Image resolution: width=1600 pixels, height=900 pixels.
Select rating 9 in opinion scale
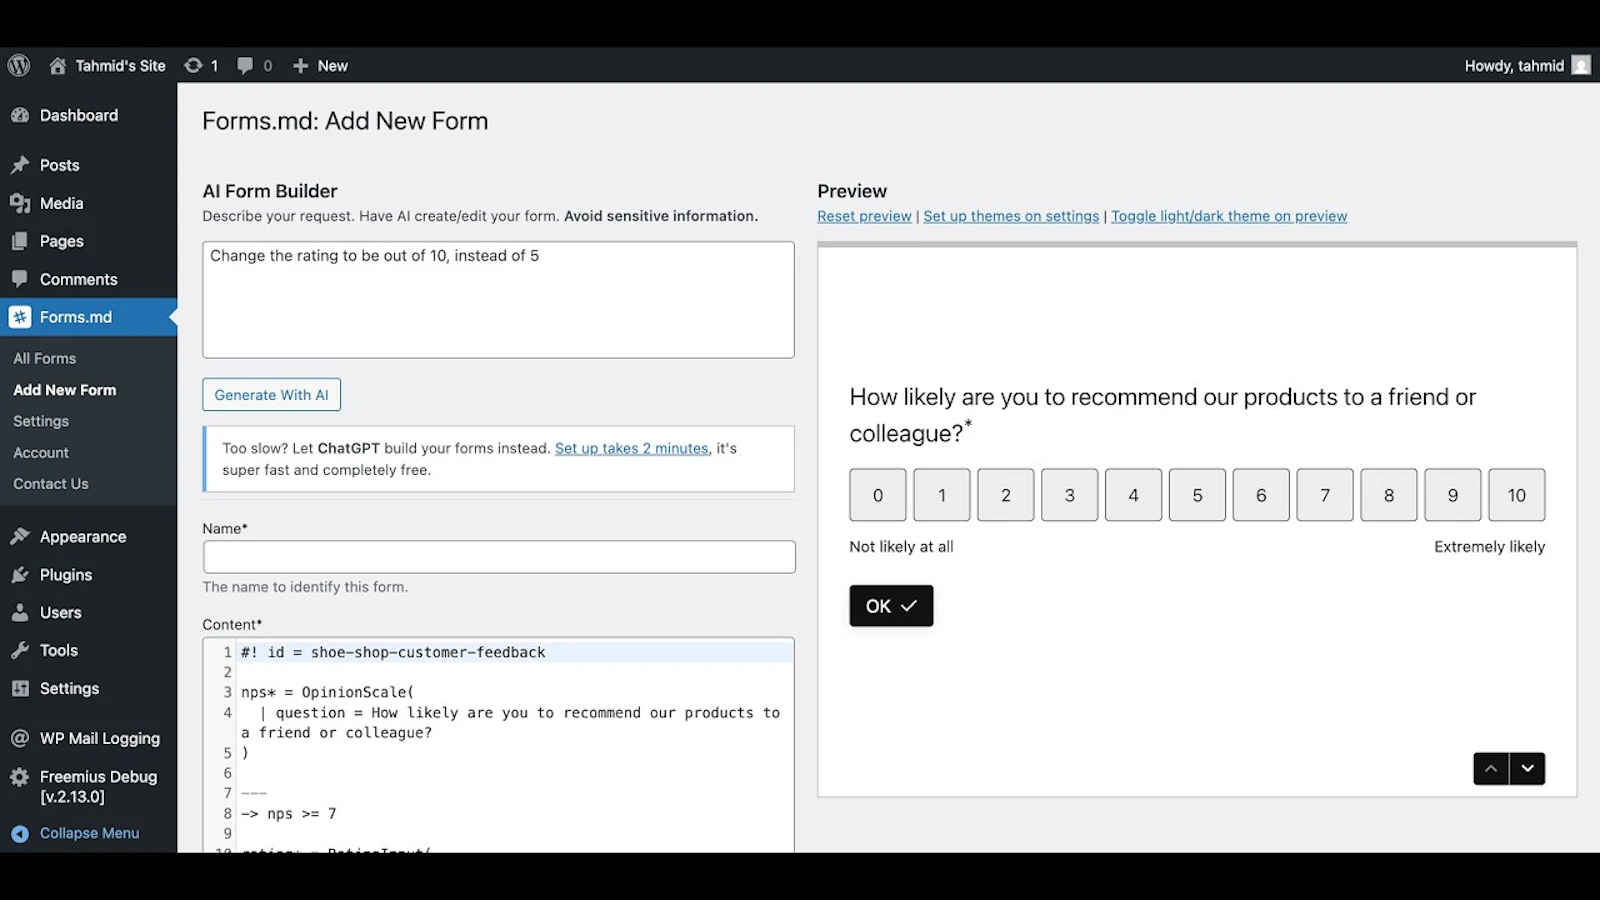pos(1453,495)
